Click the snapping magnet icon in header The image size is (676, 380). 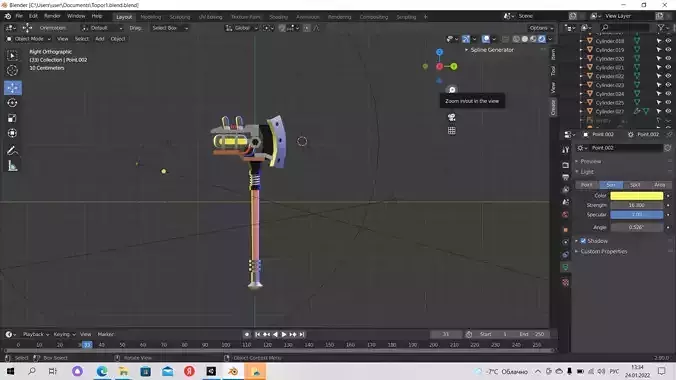[x=282, y=28]
